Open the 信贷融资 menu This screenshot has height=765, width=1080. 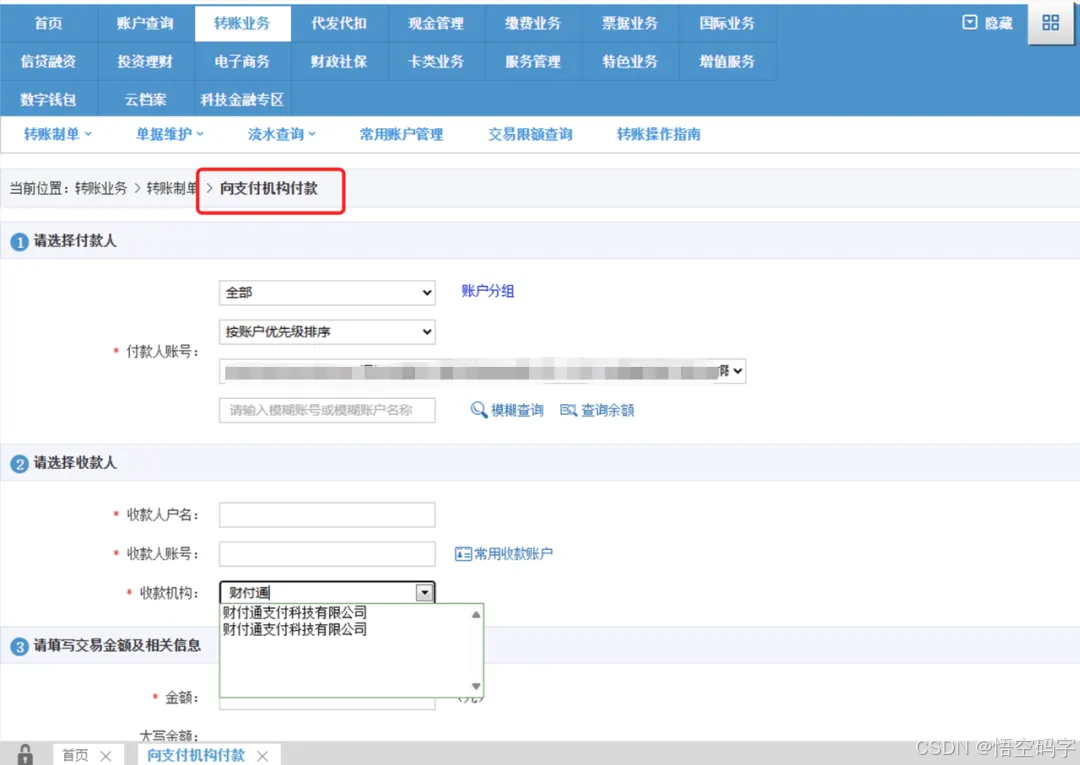click(x=48, y=61)
